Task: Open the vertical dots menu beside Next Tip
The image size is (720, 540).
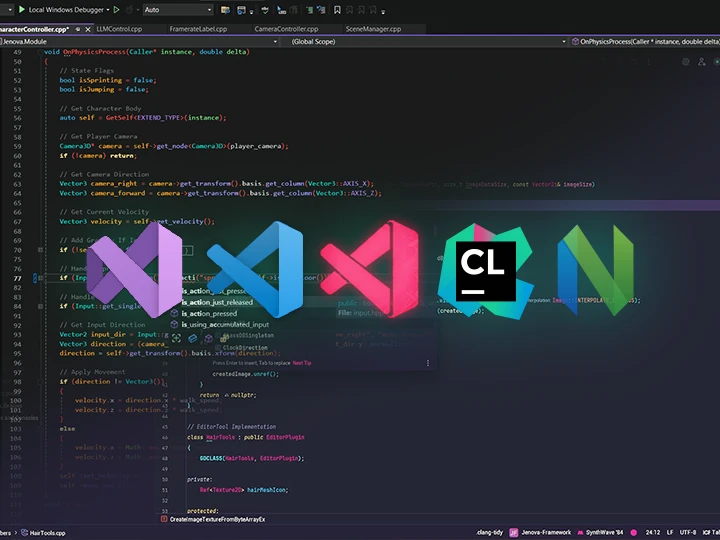Action: (428, 363)
